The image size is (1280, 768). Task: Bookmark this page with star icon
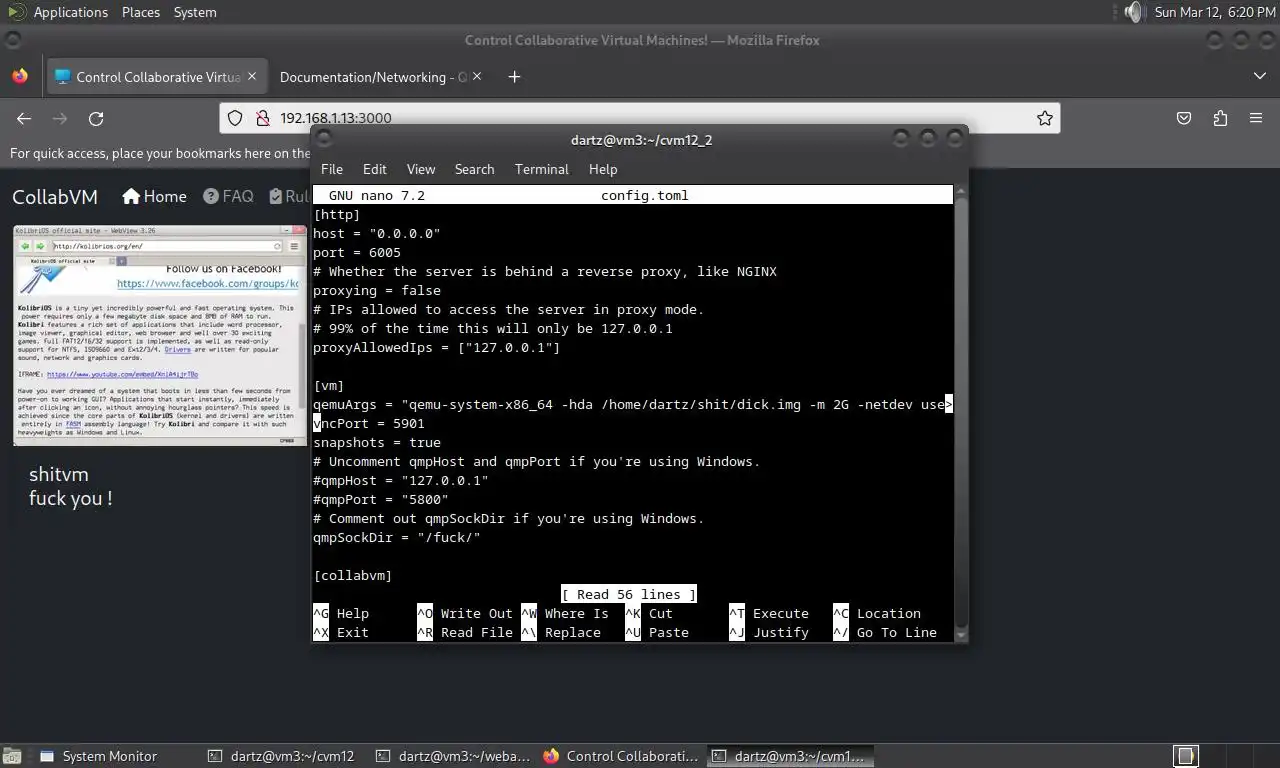[x=1045, y=118]
